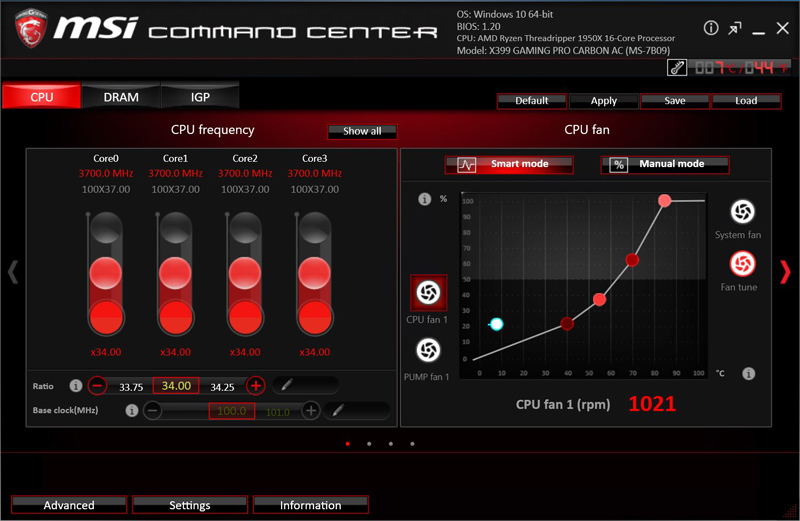Go to previous page with left arrow
The width and height of the screenshot is (800, 521).
pyautogui.click(x=13, y=271)
